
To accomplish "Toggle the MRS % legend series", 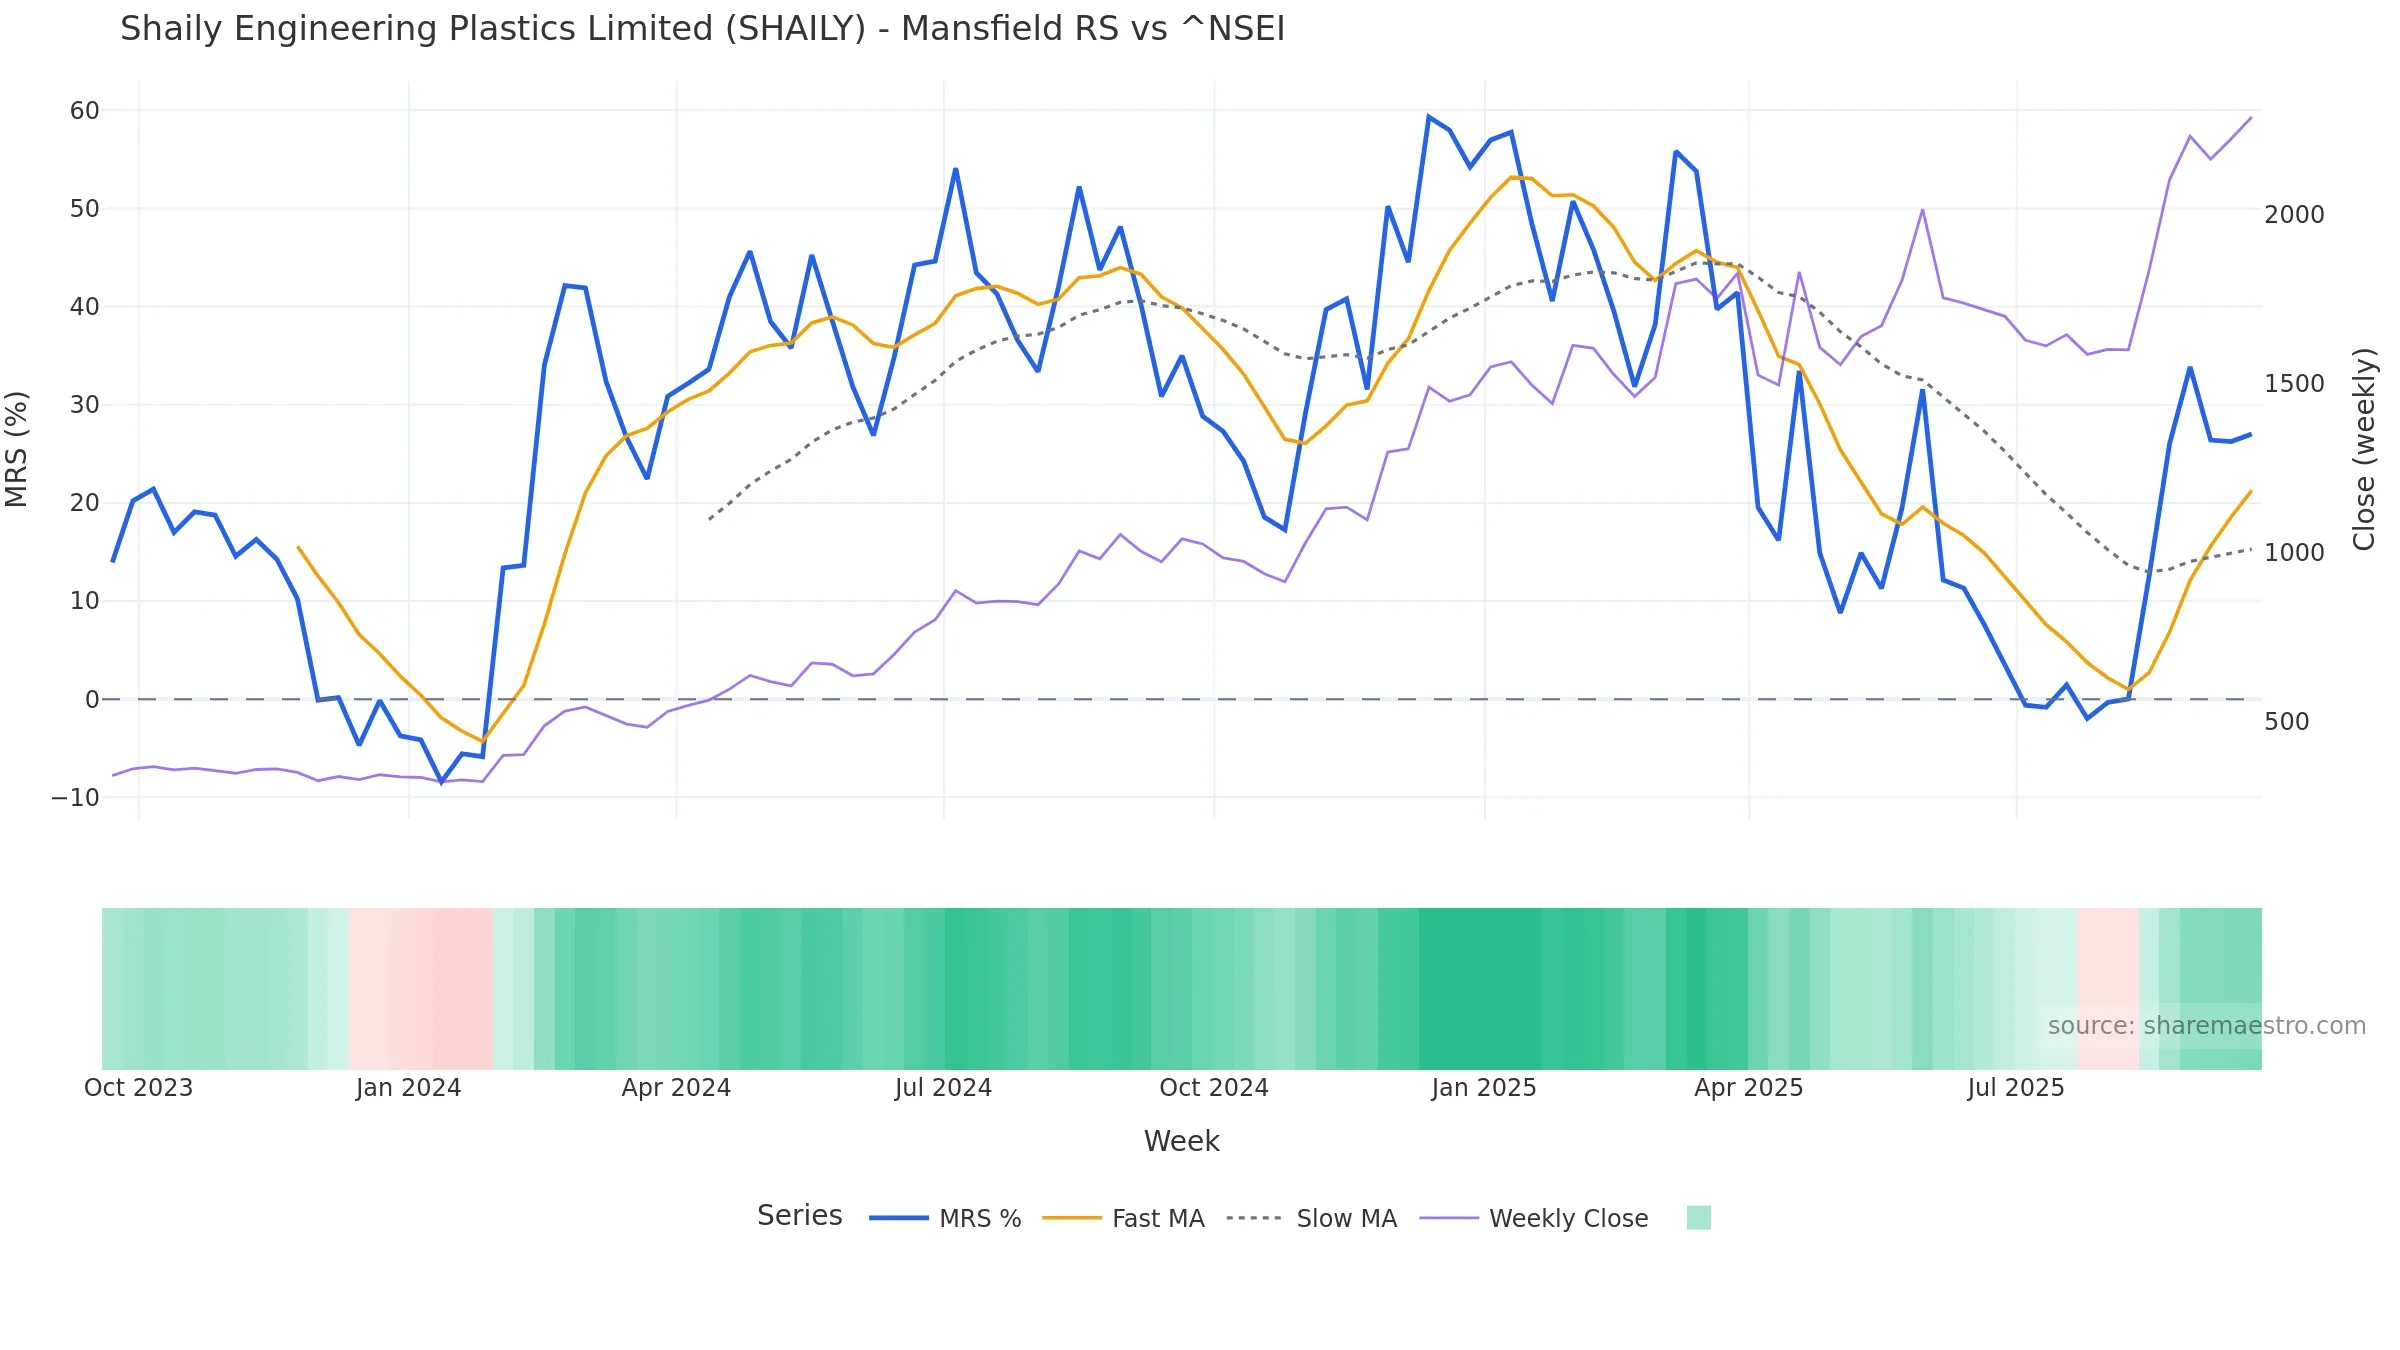I will [x=945, y=1218].
